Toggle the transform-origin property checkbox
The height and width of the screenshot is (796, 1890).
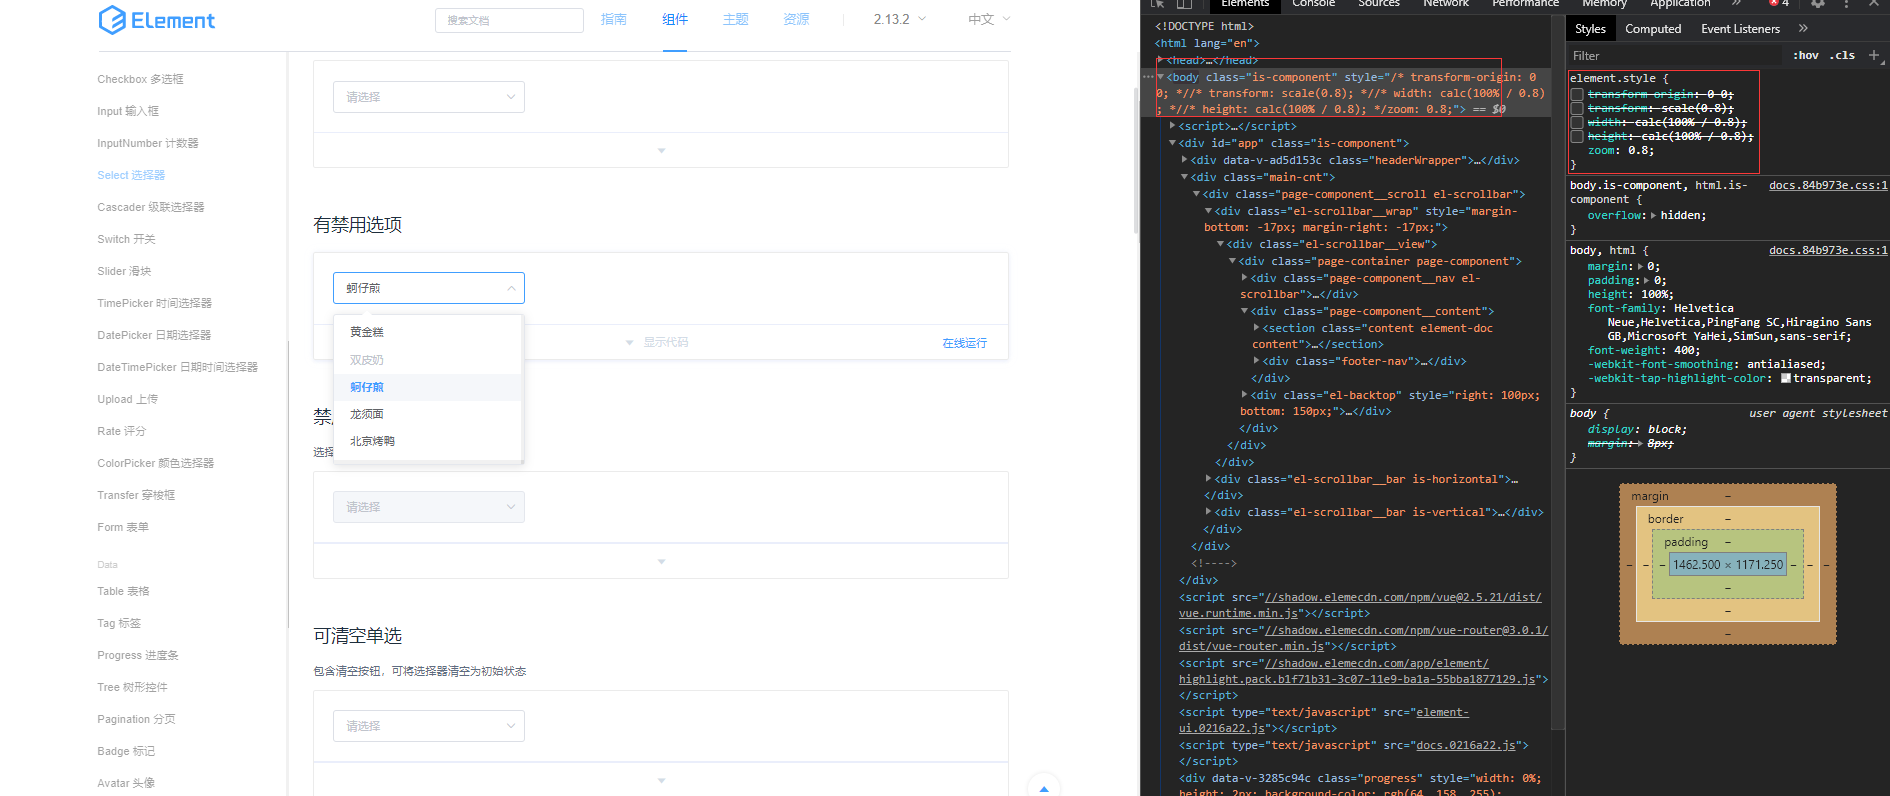pyautogui.click(x=1577, y=95)
